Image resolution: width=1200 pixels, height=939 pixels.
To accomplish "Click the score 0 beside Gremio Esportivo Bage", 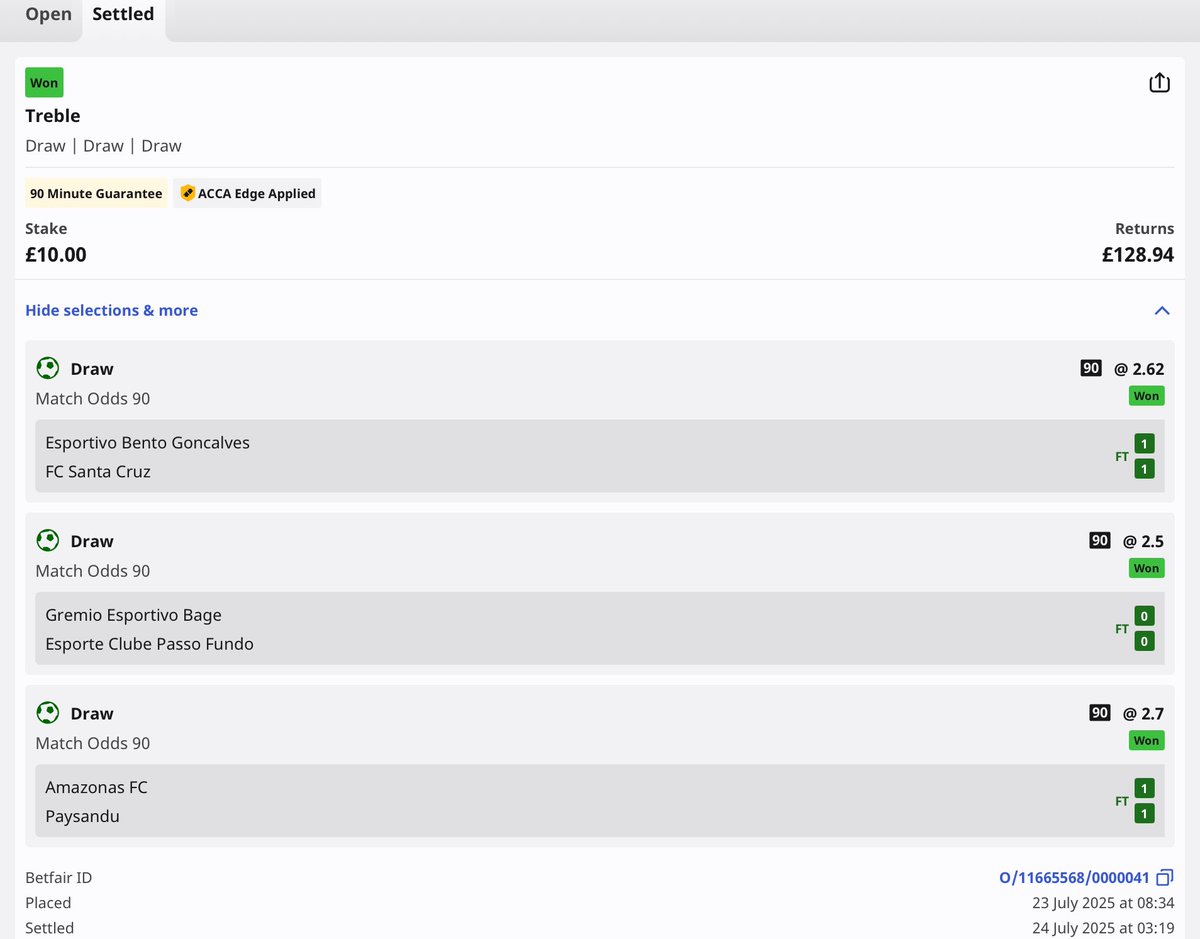I will coord(1145,616).
